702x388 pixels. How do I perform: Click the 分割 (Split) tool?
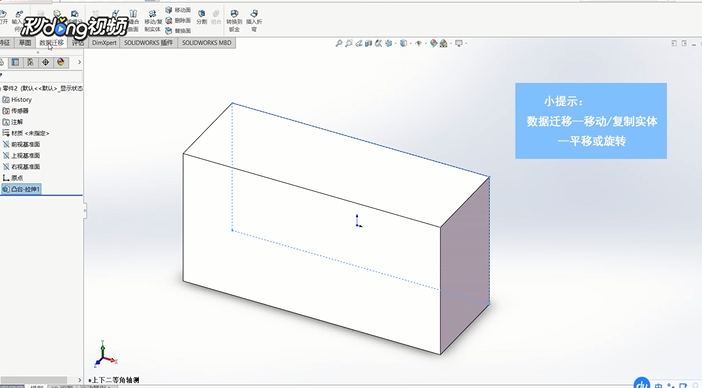pos(201,17)
